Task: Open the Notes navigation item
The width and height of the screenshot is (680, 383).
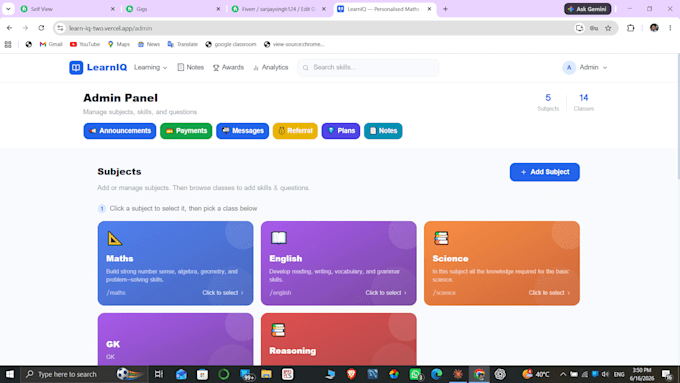Action: [x=190, y=68]
